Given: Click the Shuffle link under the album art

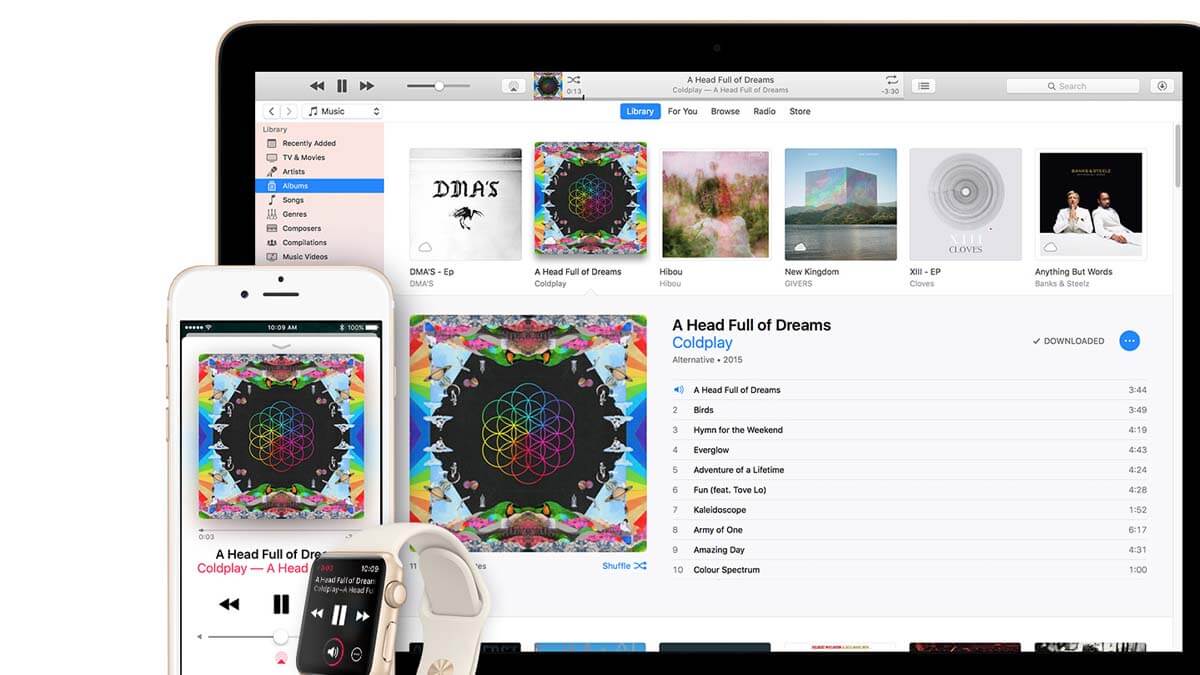Looking at the screenshot, I should coord(624,566).
